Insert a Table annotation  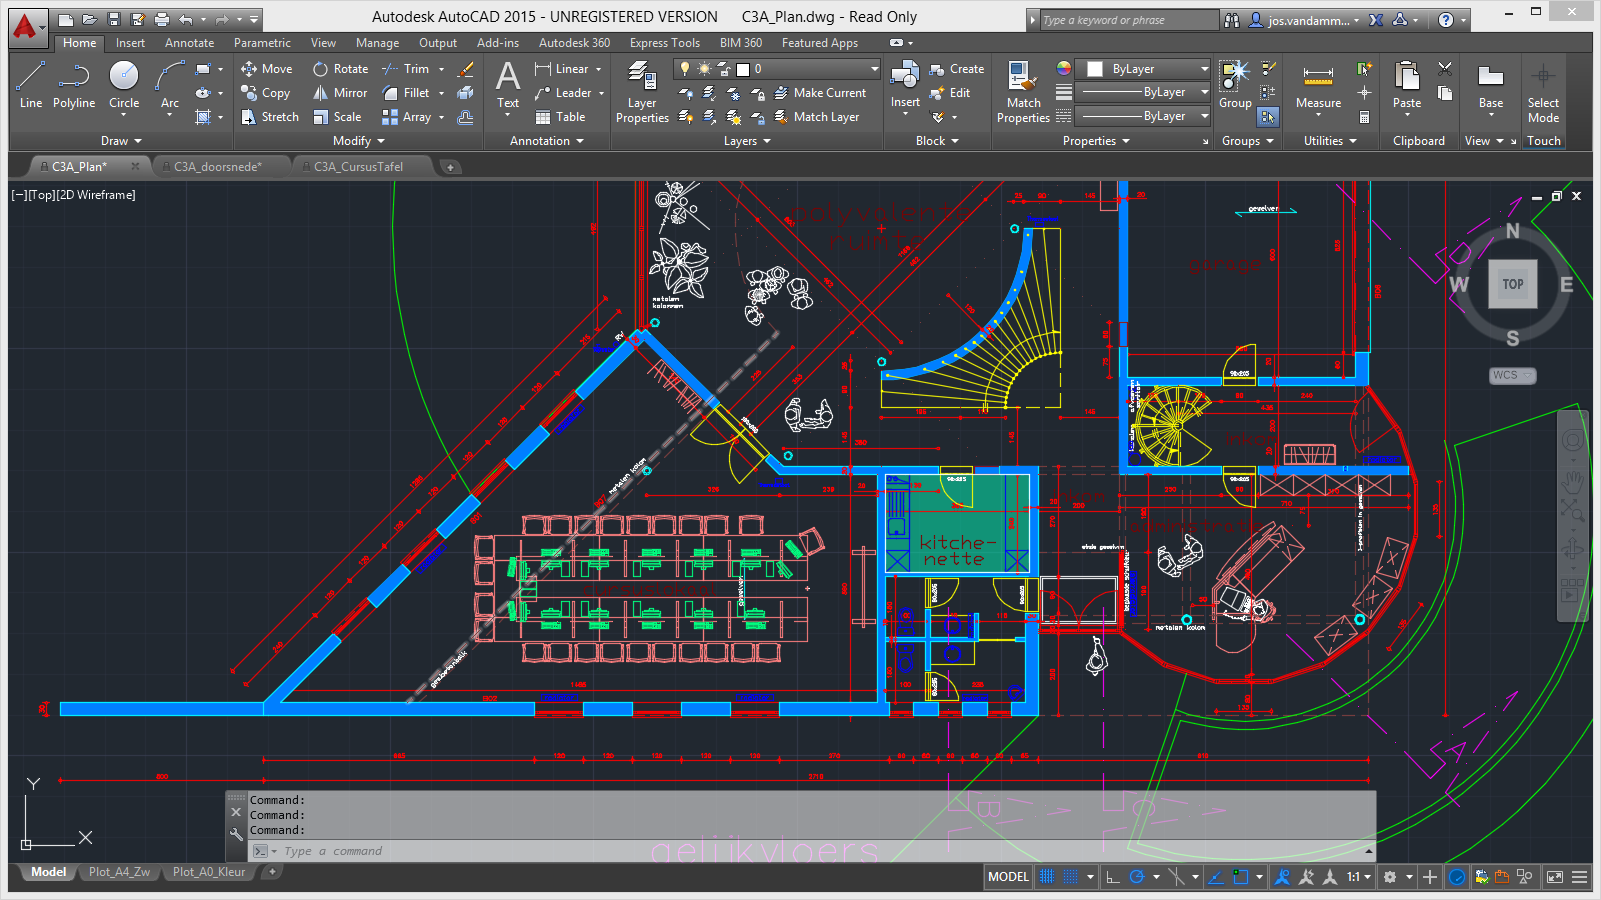click(560, 117)
